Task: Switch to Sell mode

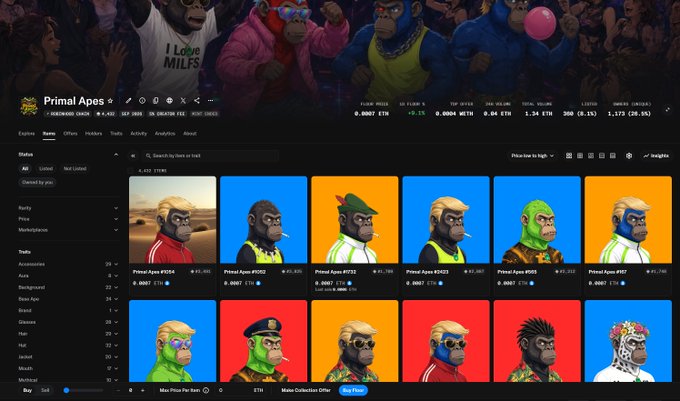Action: click(45, 390)
